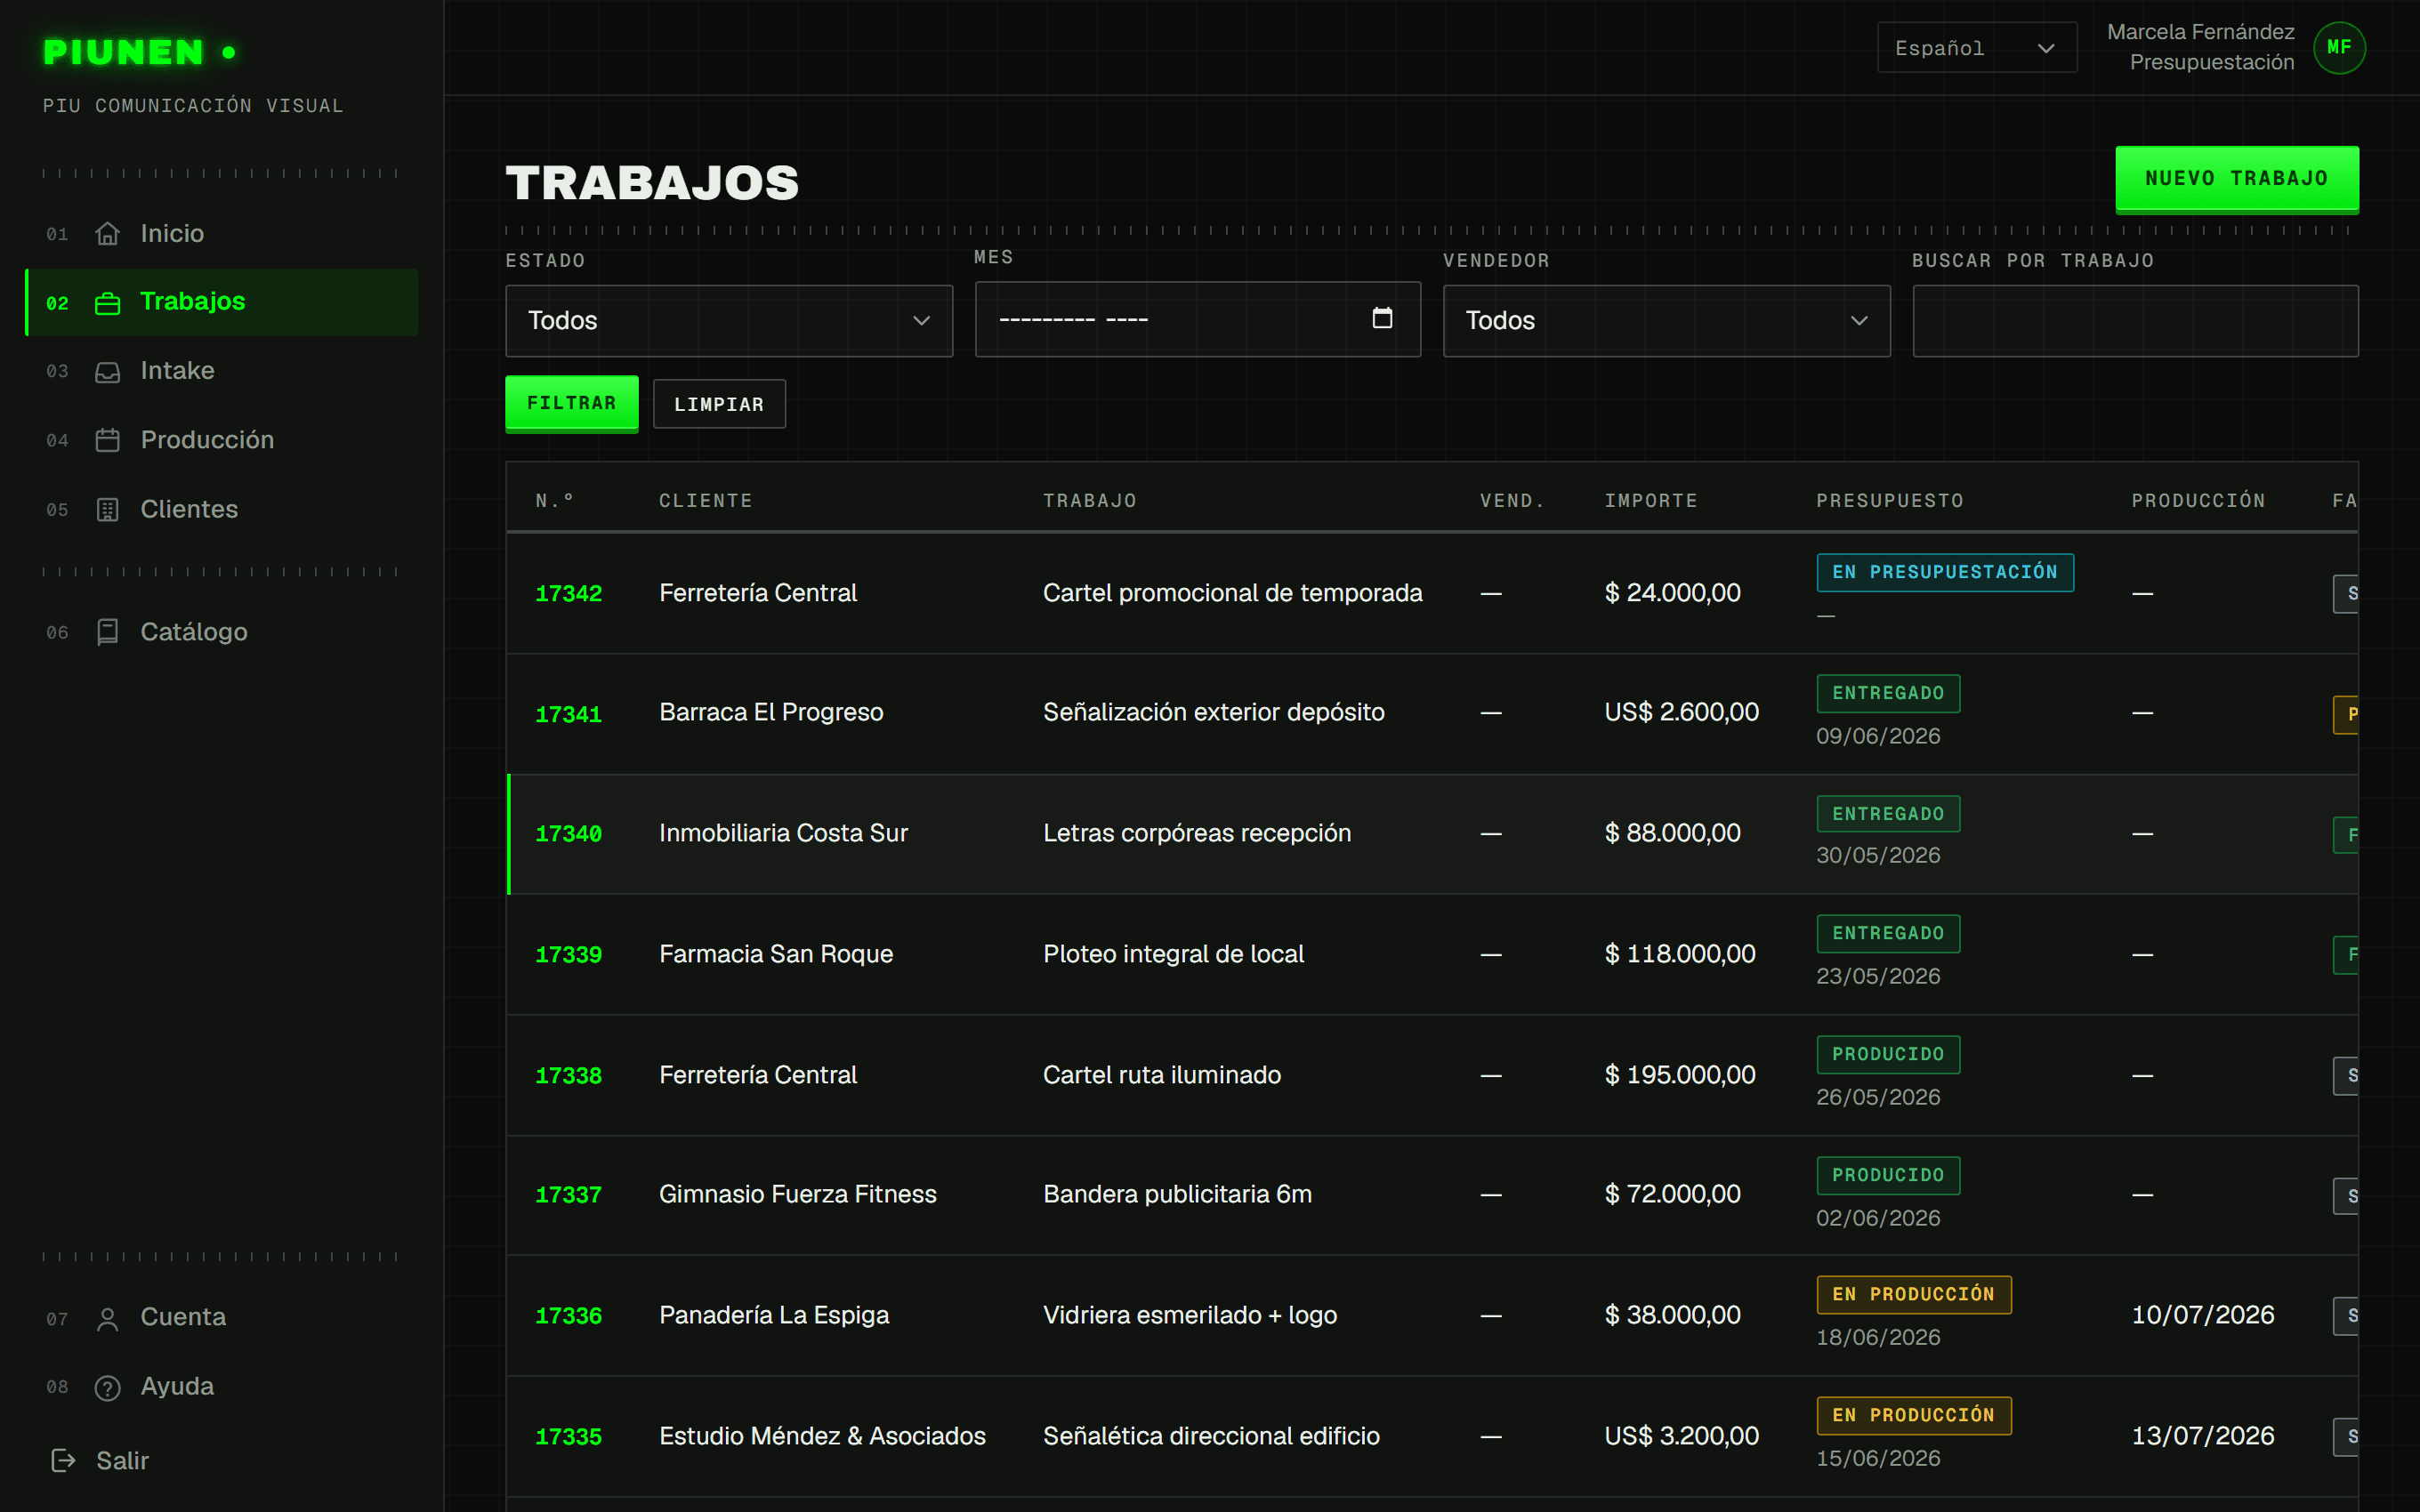Viewport: 2420px width, 1512px height.
Task: Click the Marcela Fernández user name
Action: pos(2200,32)
